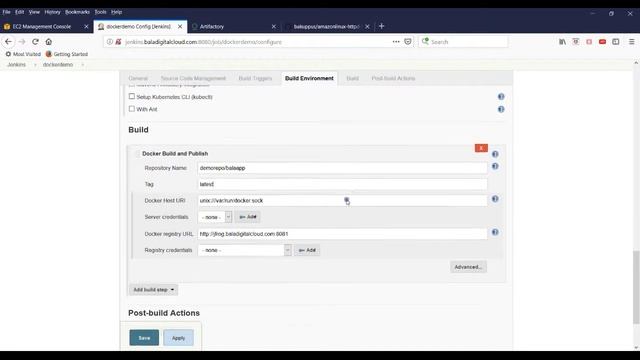Open the Tools menu
The image size is (640, 360).
coord(100,12)
